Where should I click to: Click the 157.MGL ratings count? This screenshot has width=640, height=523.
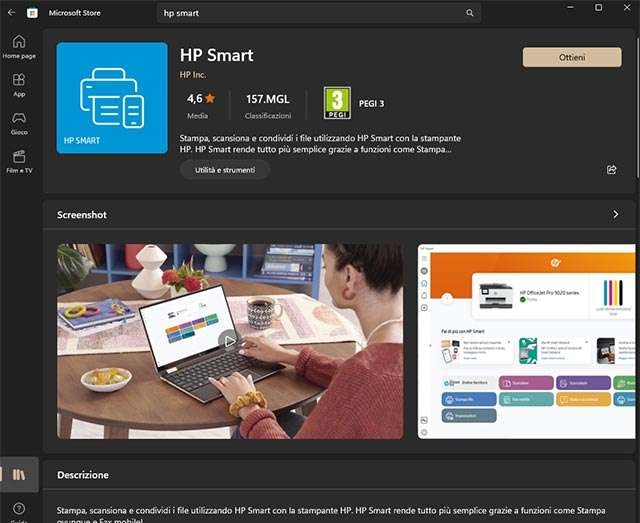268,99
